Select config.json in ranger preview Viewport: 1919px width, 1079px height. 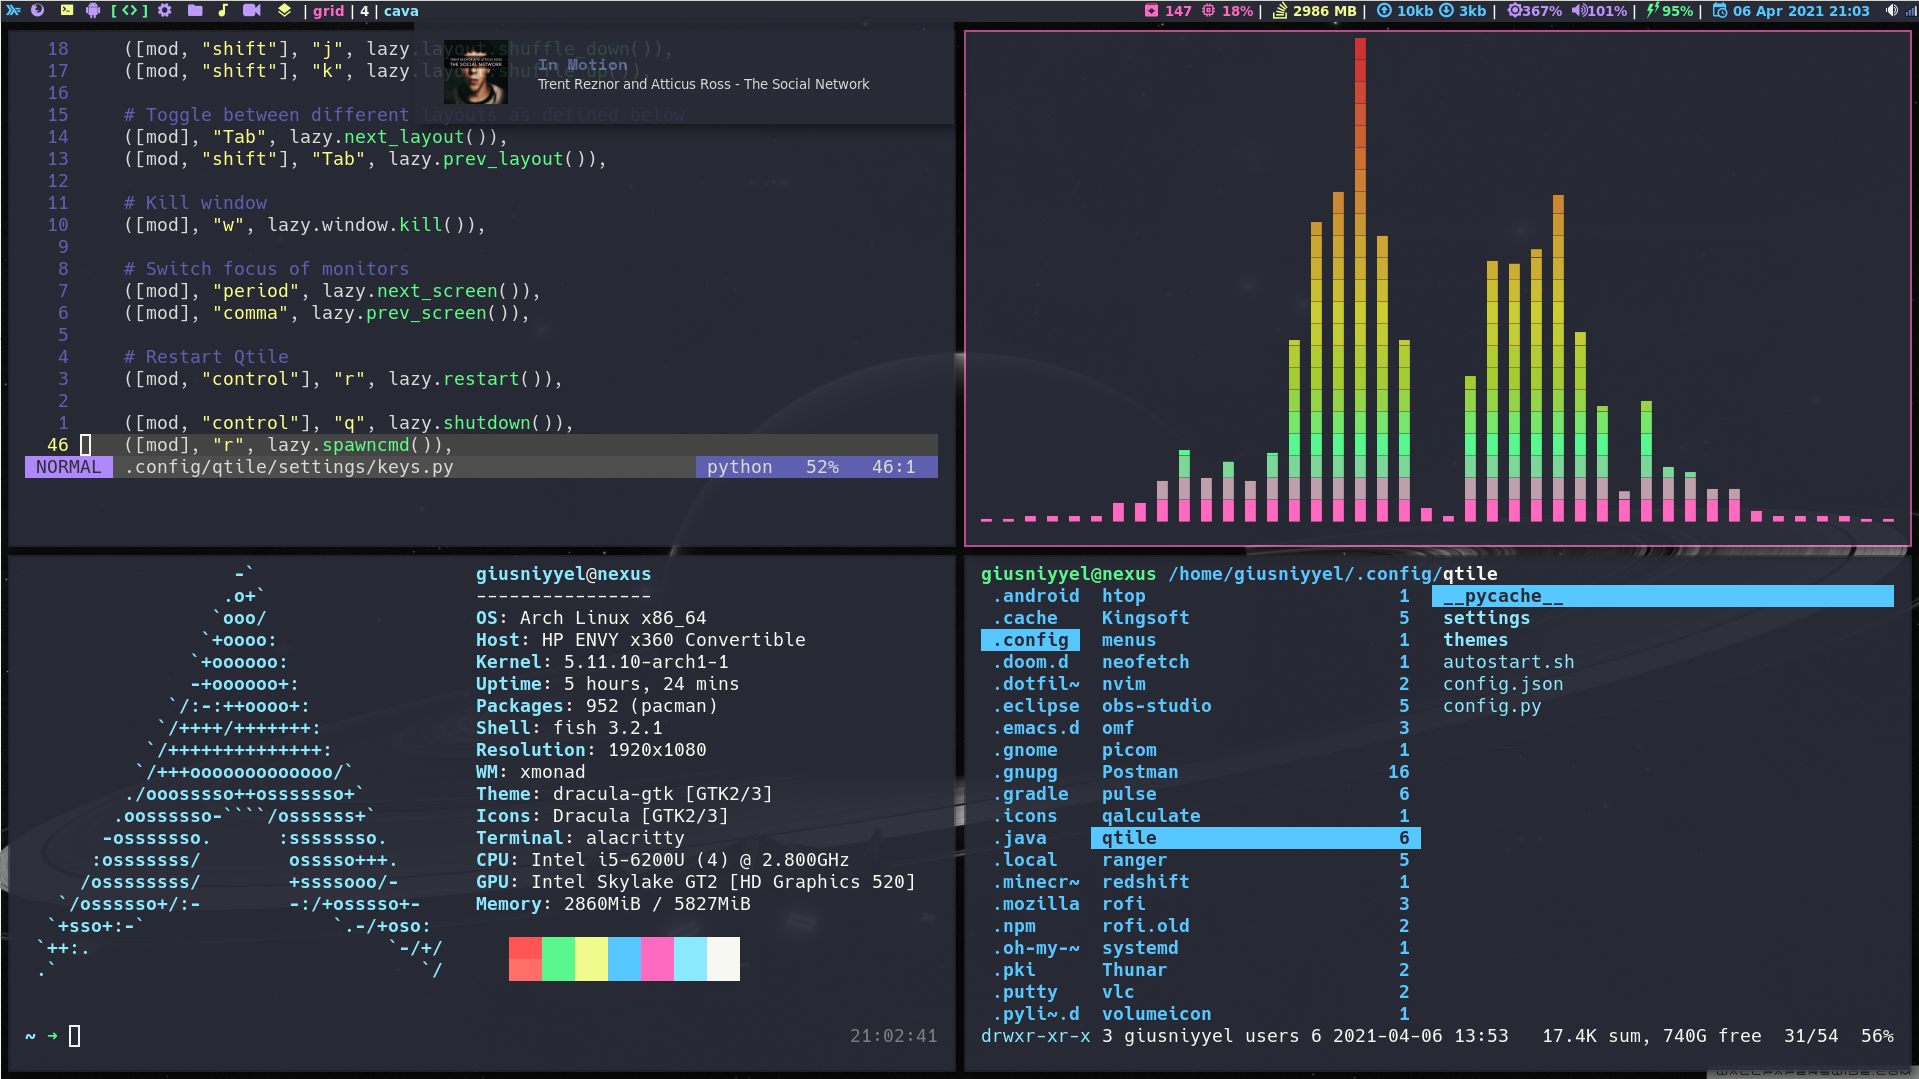coord(1503,684)
